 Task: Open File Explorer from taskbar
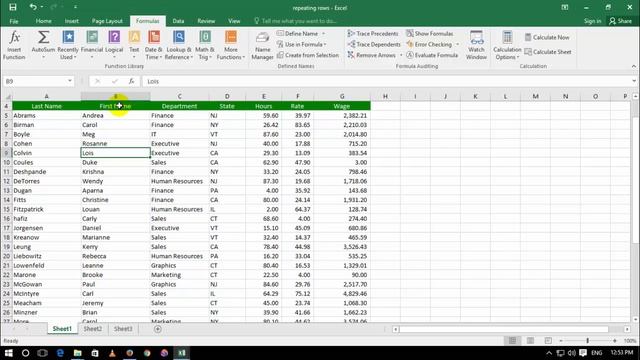click(x=78, y=353)
